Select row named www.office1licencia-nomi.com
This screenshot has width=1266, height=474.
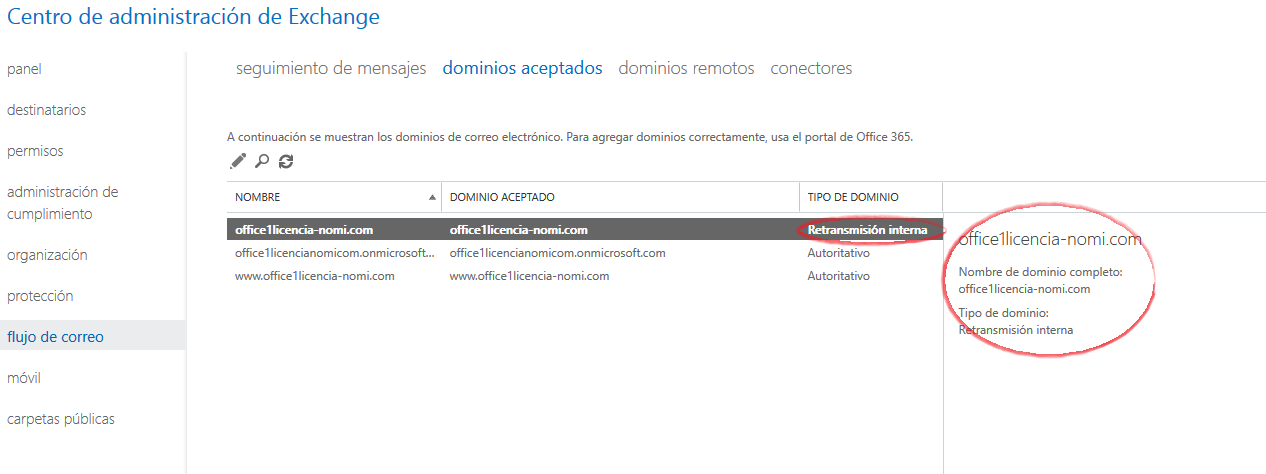(x=585, y=276)
